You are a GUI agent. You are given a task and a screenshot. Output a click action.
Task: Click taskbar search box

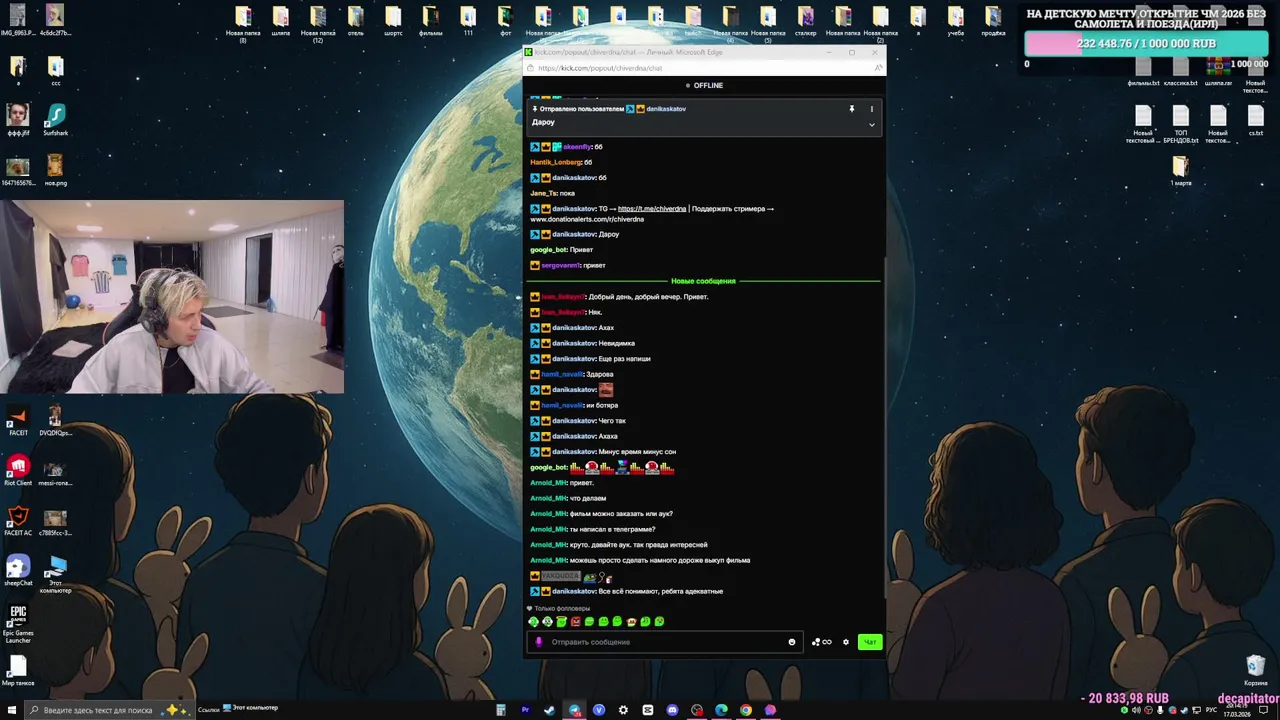(108, 710)
